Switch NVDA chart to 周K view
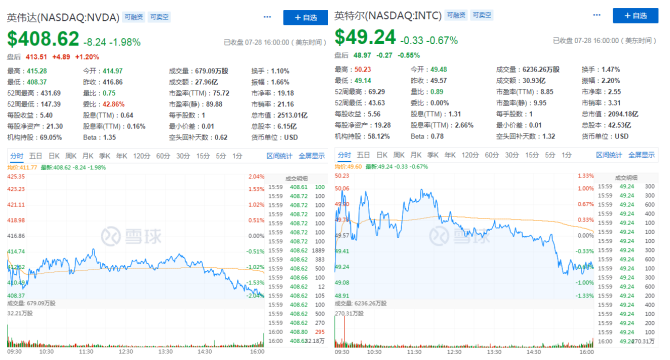This screenshot has width=670, height=360. click(71, 156)
